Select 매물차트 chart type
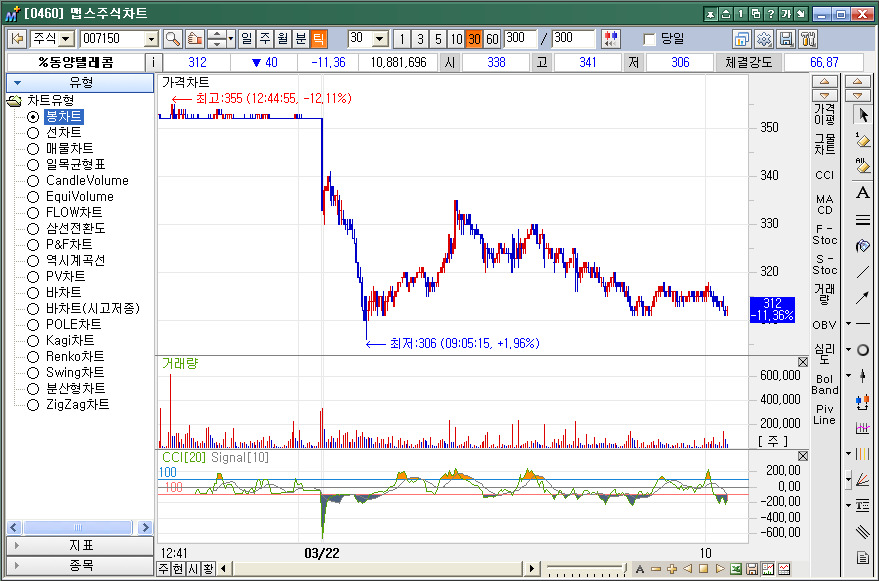This screenshot has height=581, width=879. point(70,149)
